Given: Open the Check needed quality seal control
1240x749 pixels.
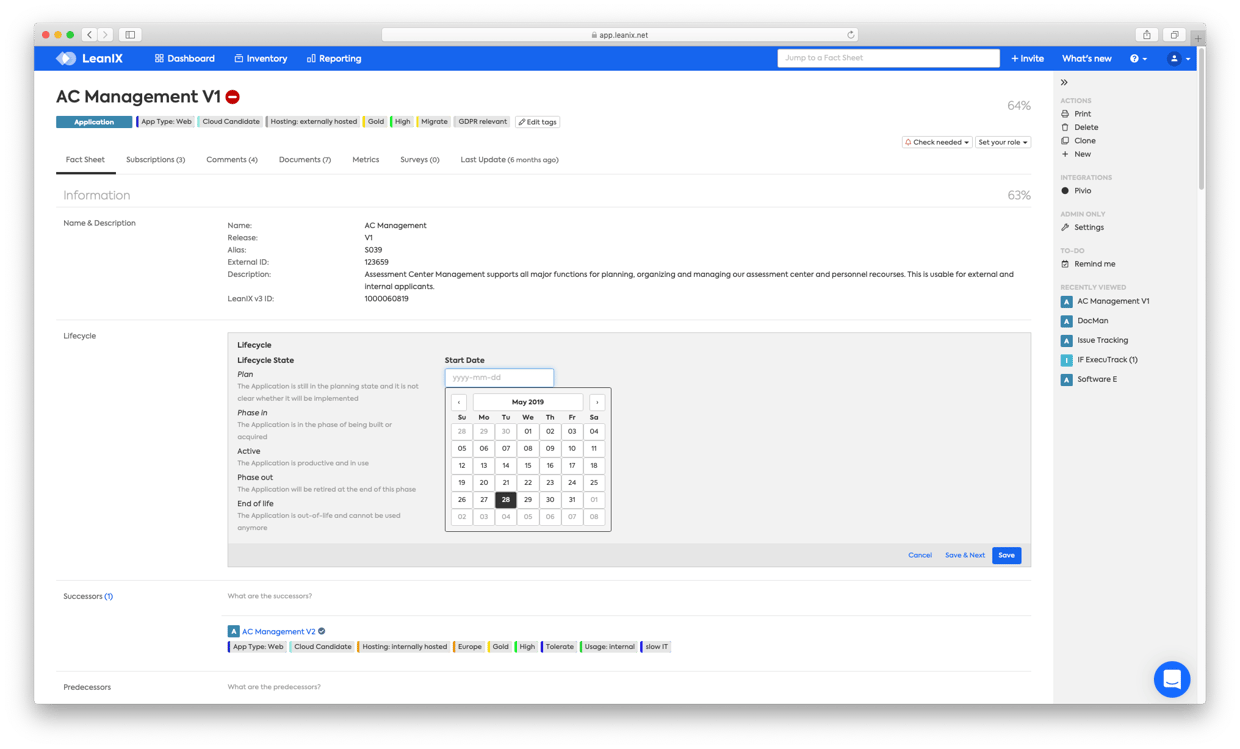Looking at the screenshot, I should pos(936,142).
